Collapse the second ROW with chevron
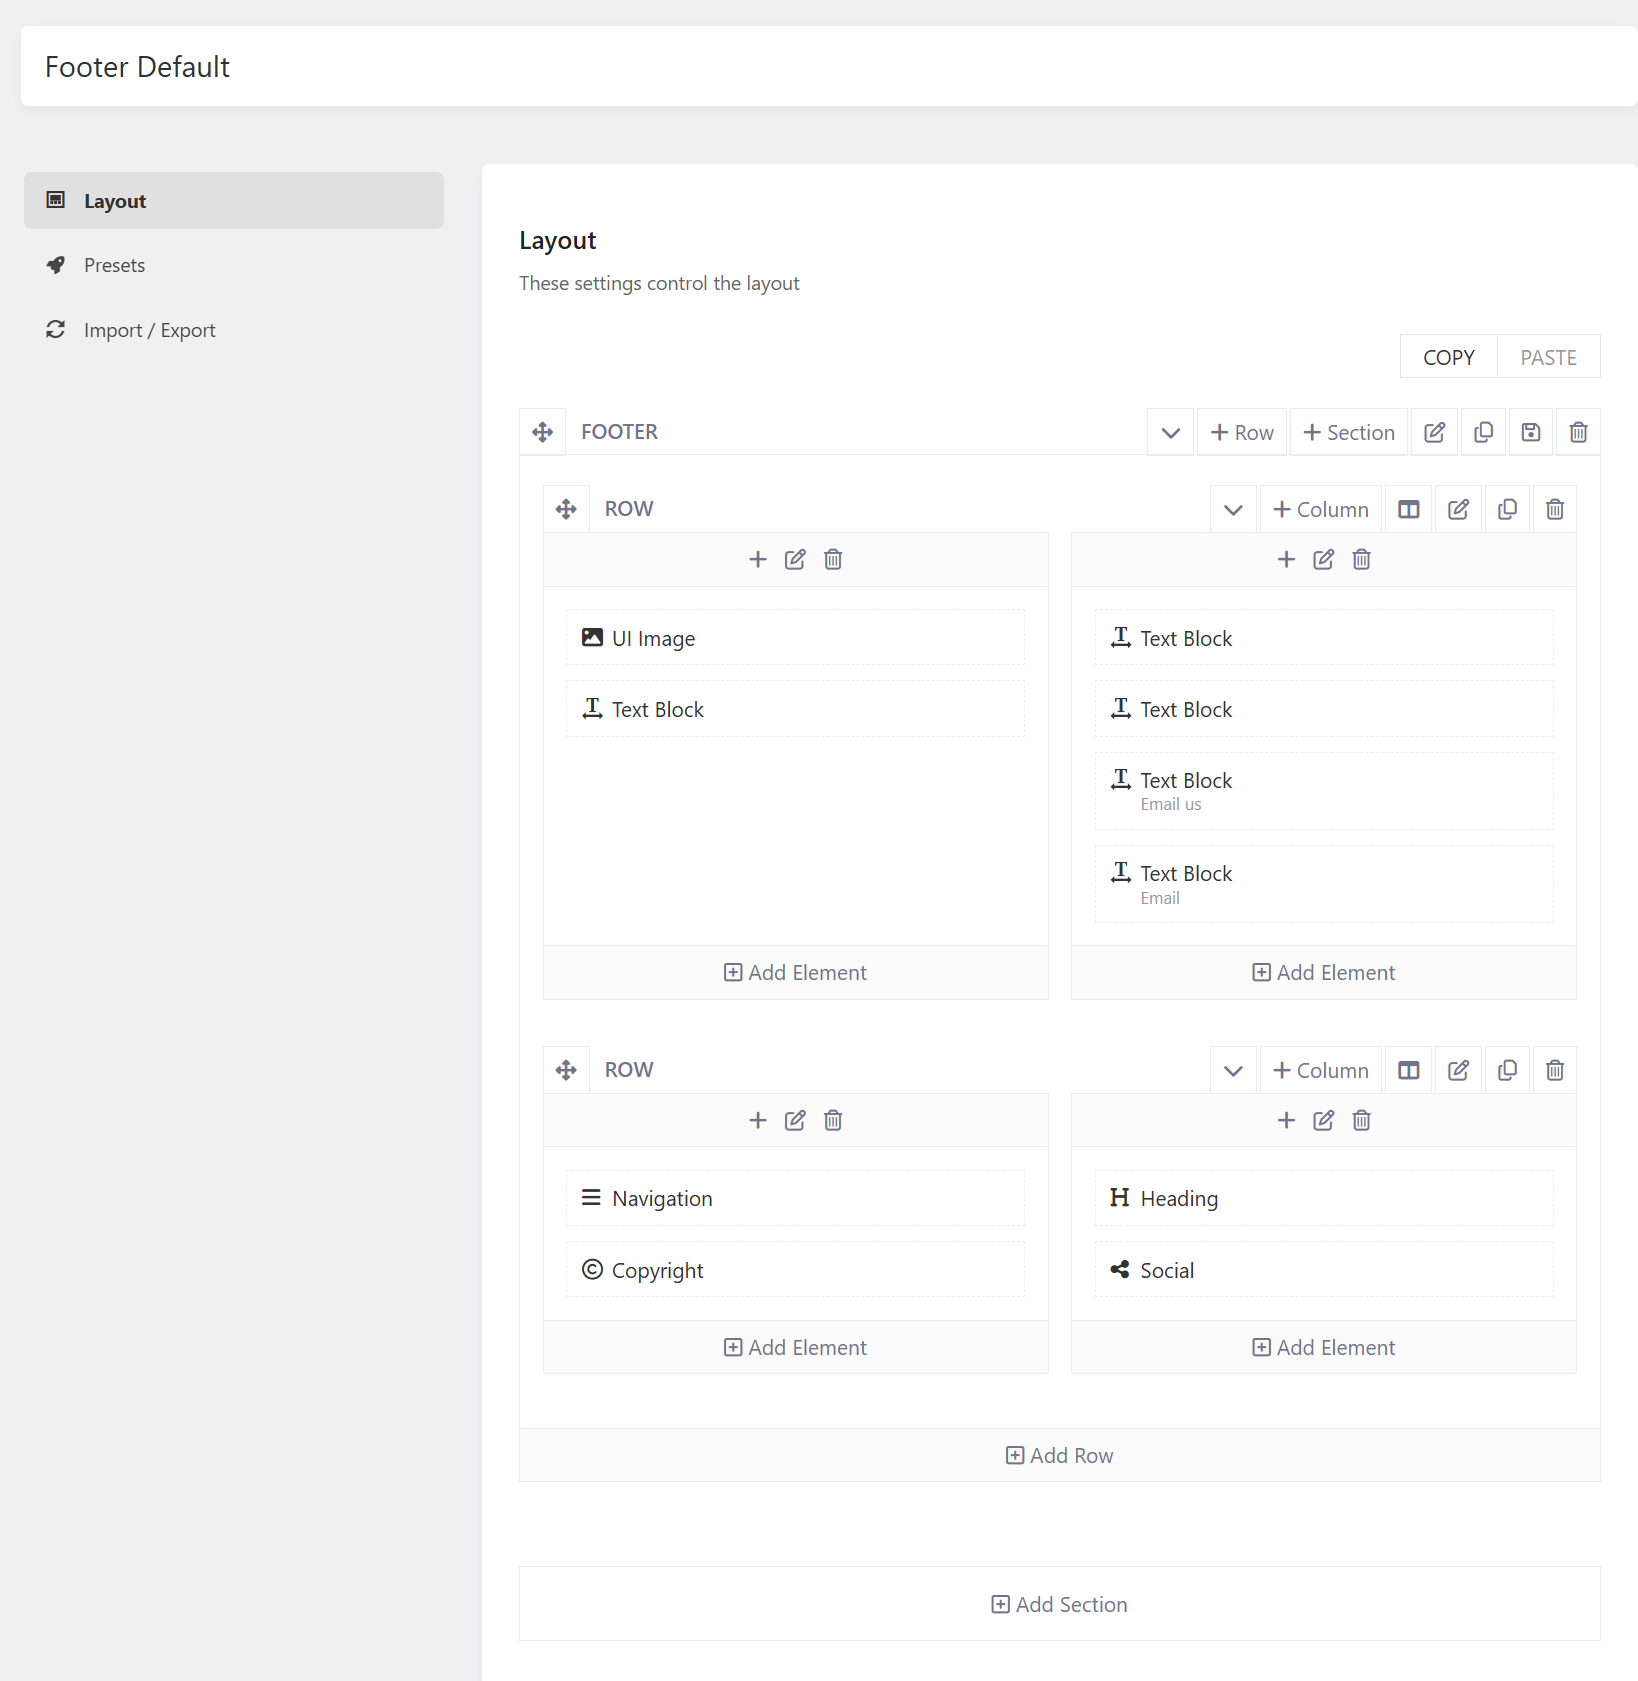1638x1681 pixels. pyautogui.click(x=1233, y=1070)
